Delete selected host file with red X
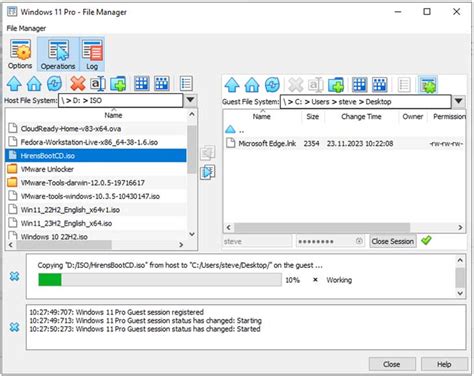474x376 pixels. [x=78, y=84]
